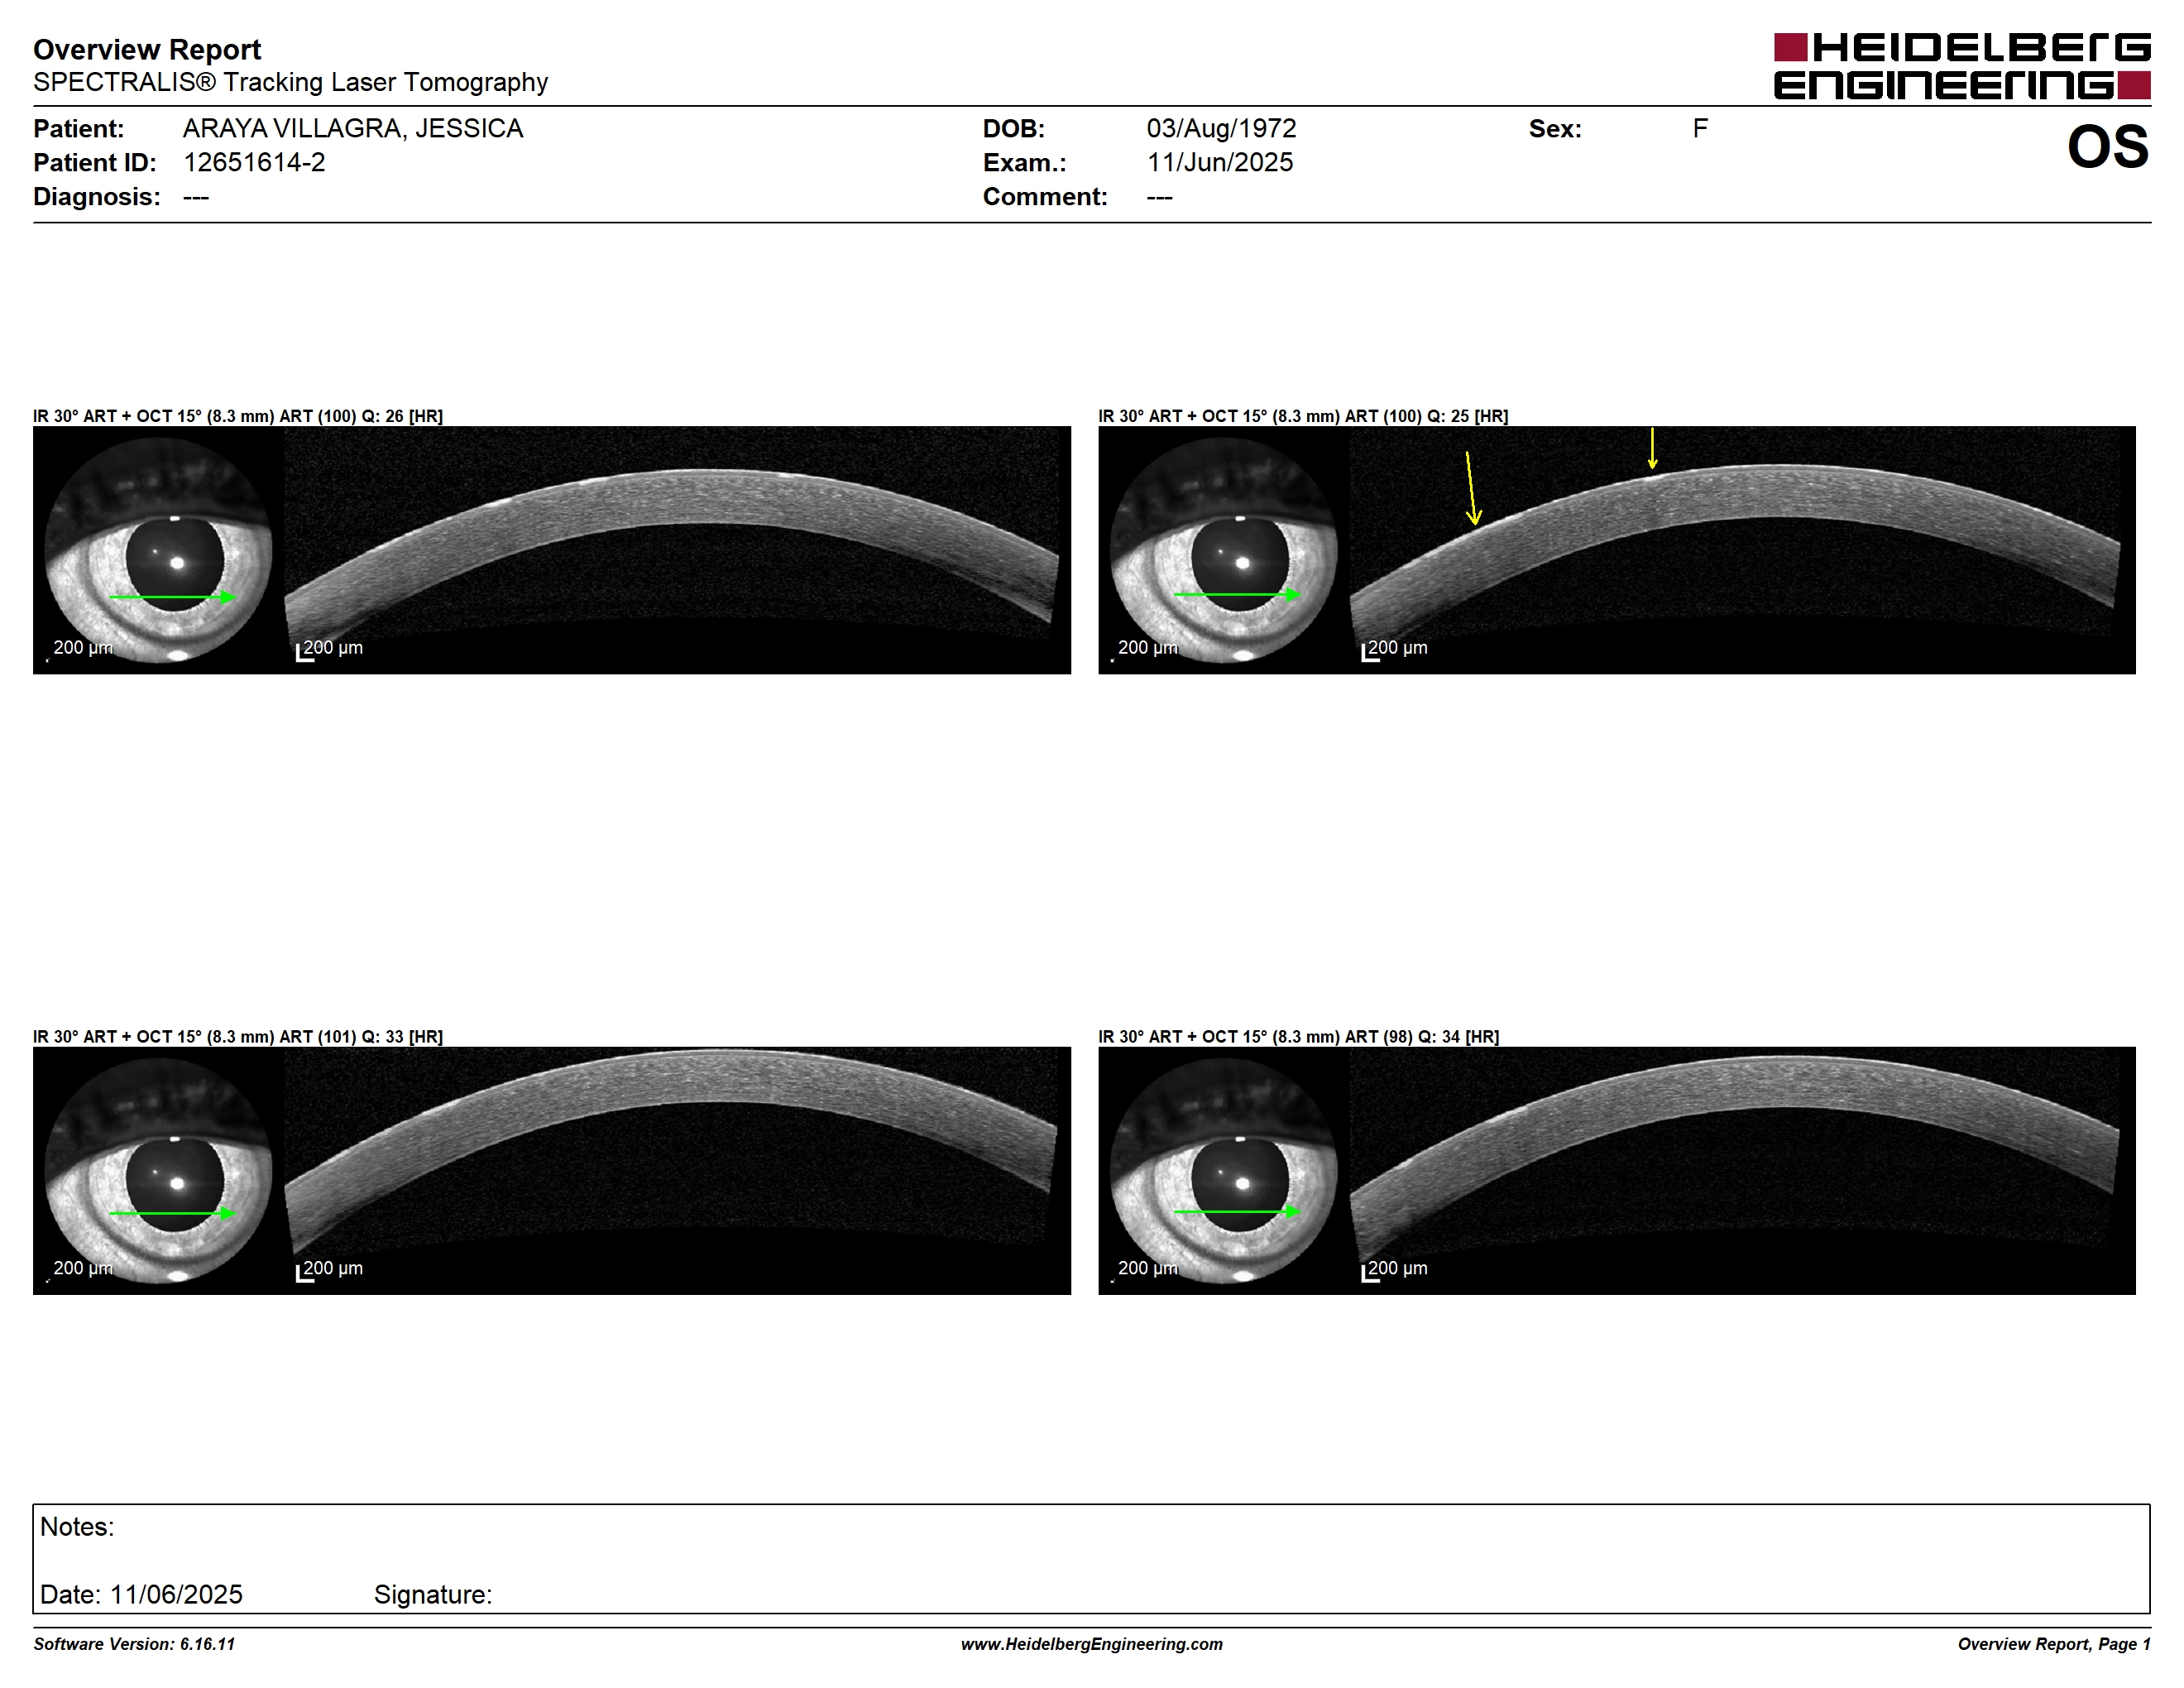
Task: Click the scan caption with 'Q: 34'
Action: coord(1299,1037)
